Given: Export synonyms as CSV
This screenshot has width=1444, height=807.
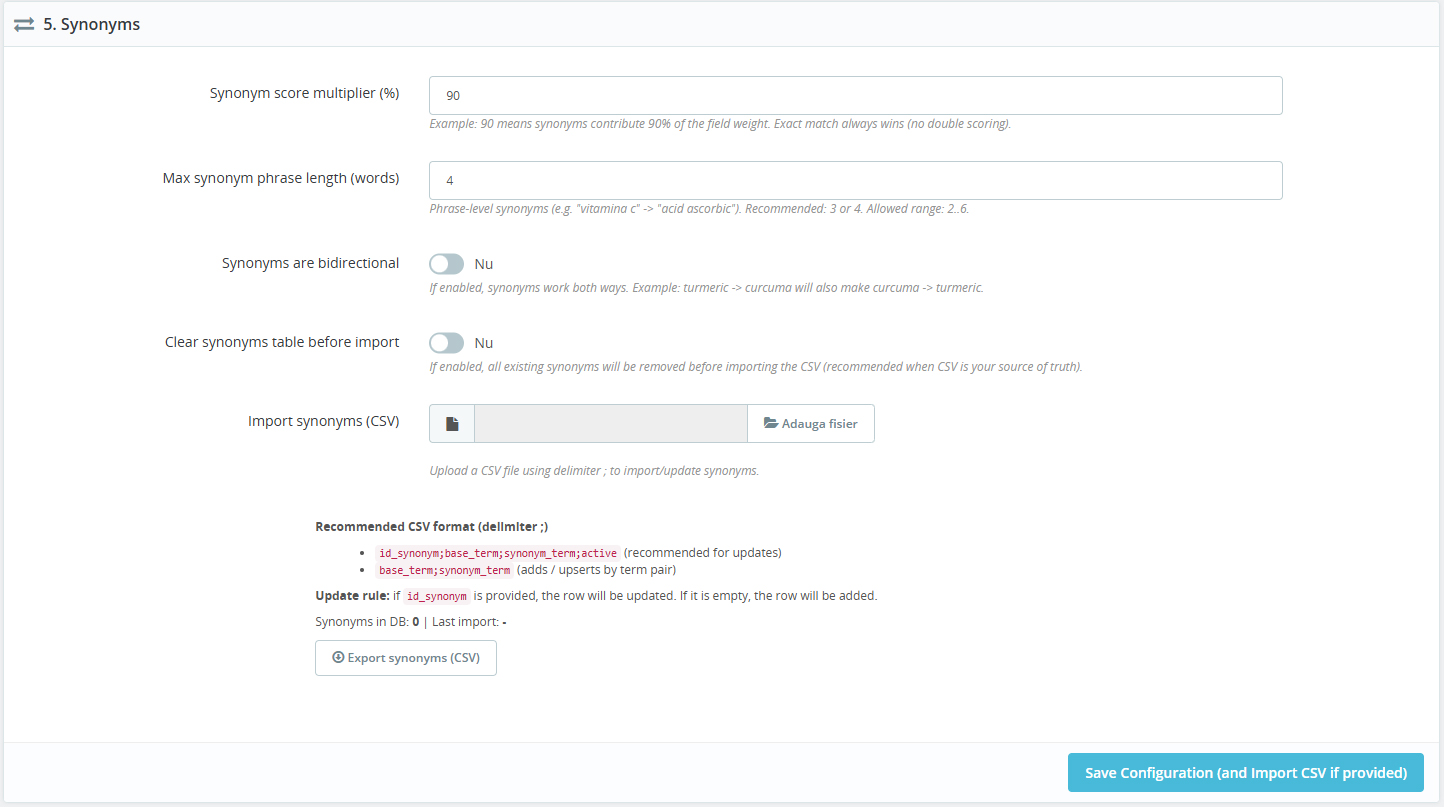Looking at the screenshot, I should (406, 658).
